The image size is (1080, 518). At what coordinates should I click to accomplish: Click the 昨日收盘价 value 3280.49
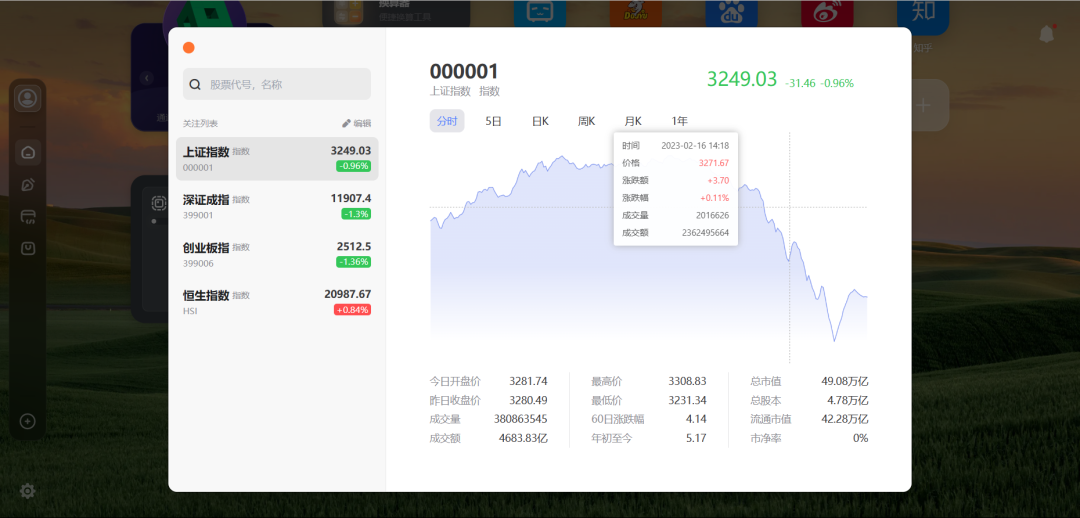point(528,400)
